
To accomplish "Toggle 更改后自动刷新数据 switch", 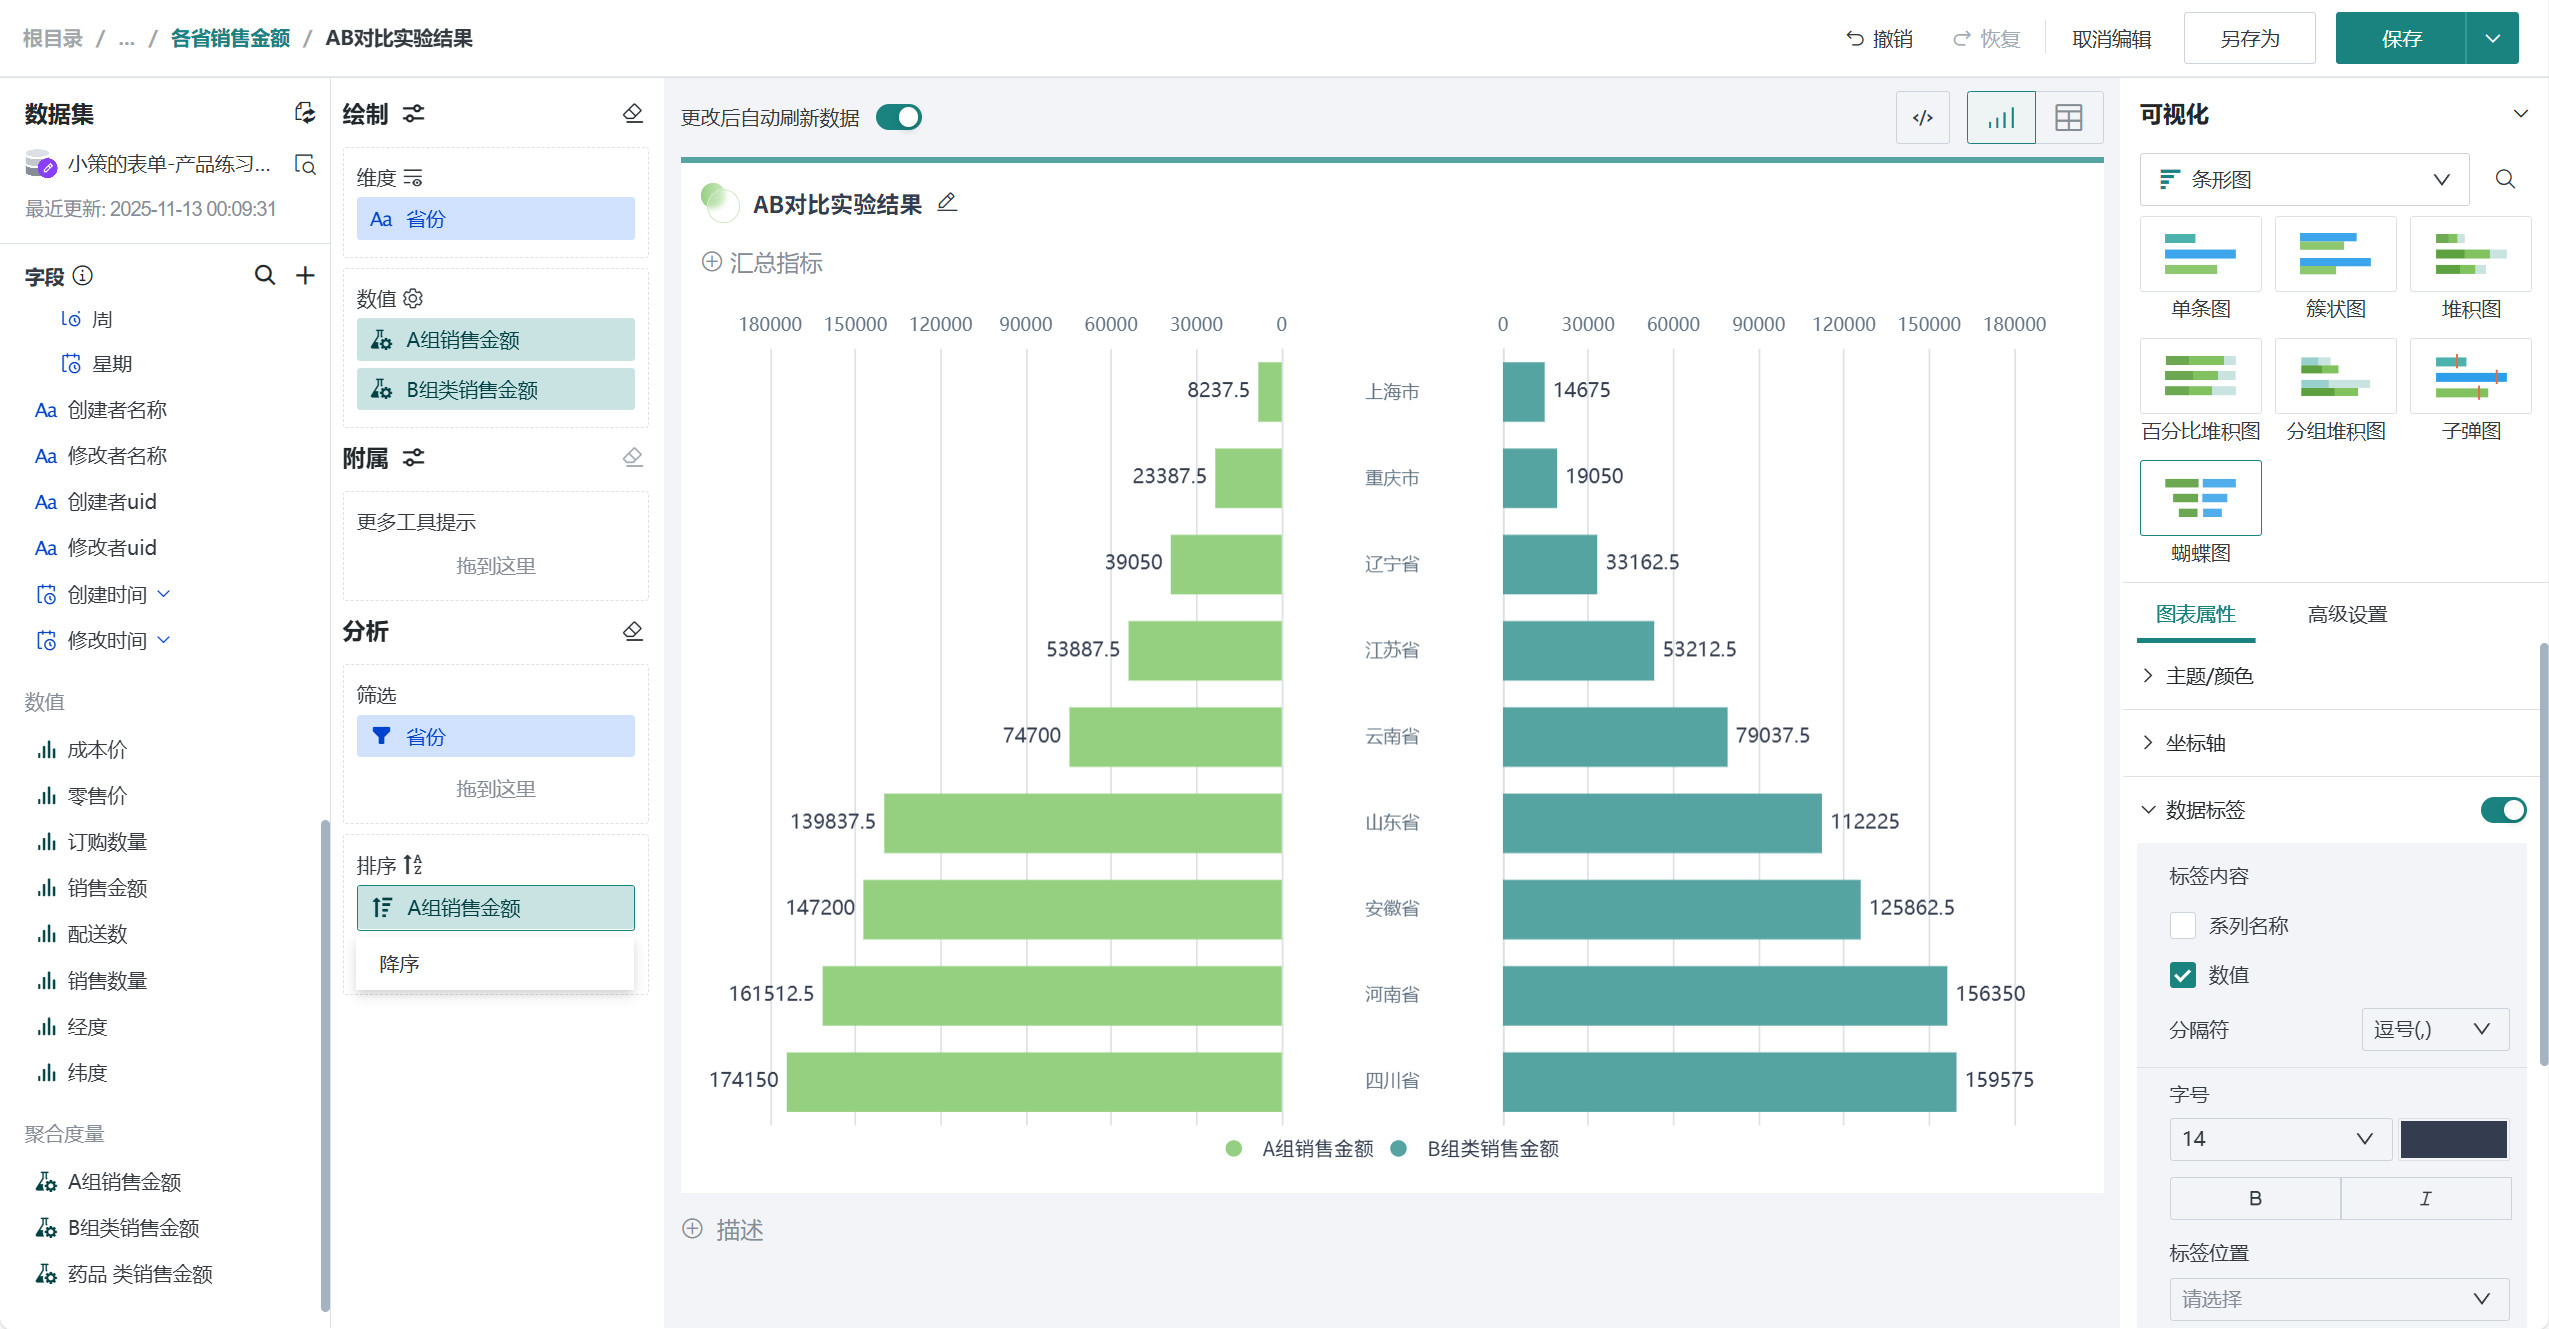I will (x=898, y=117).
